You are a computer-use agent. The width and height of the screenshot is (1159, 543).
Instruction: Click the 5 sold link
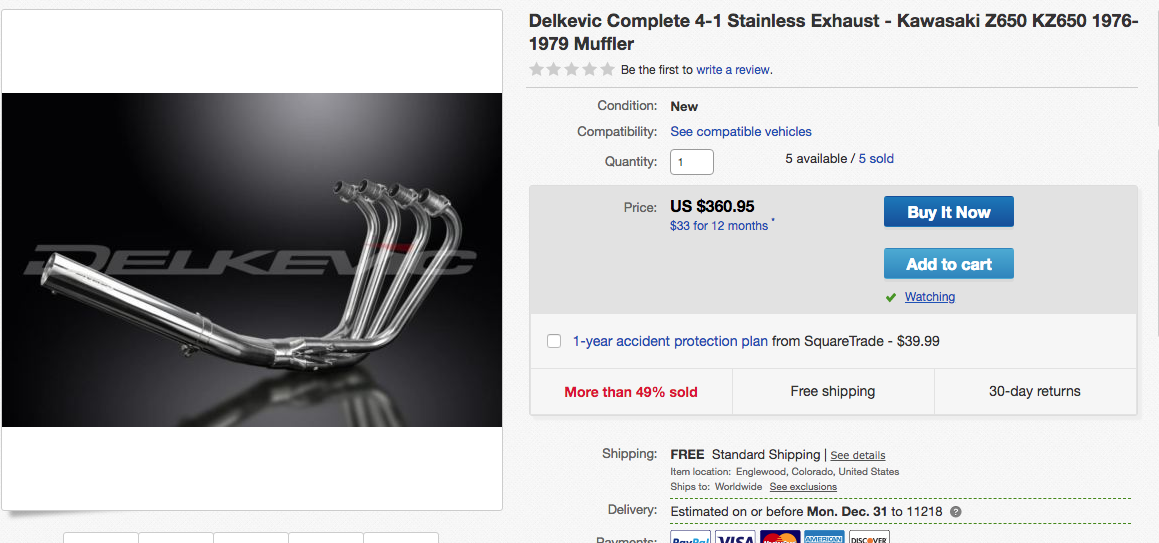[x=876, y=159]
